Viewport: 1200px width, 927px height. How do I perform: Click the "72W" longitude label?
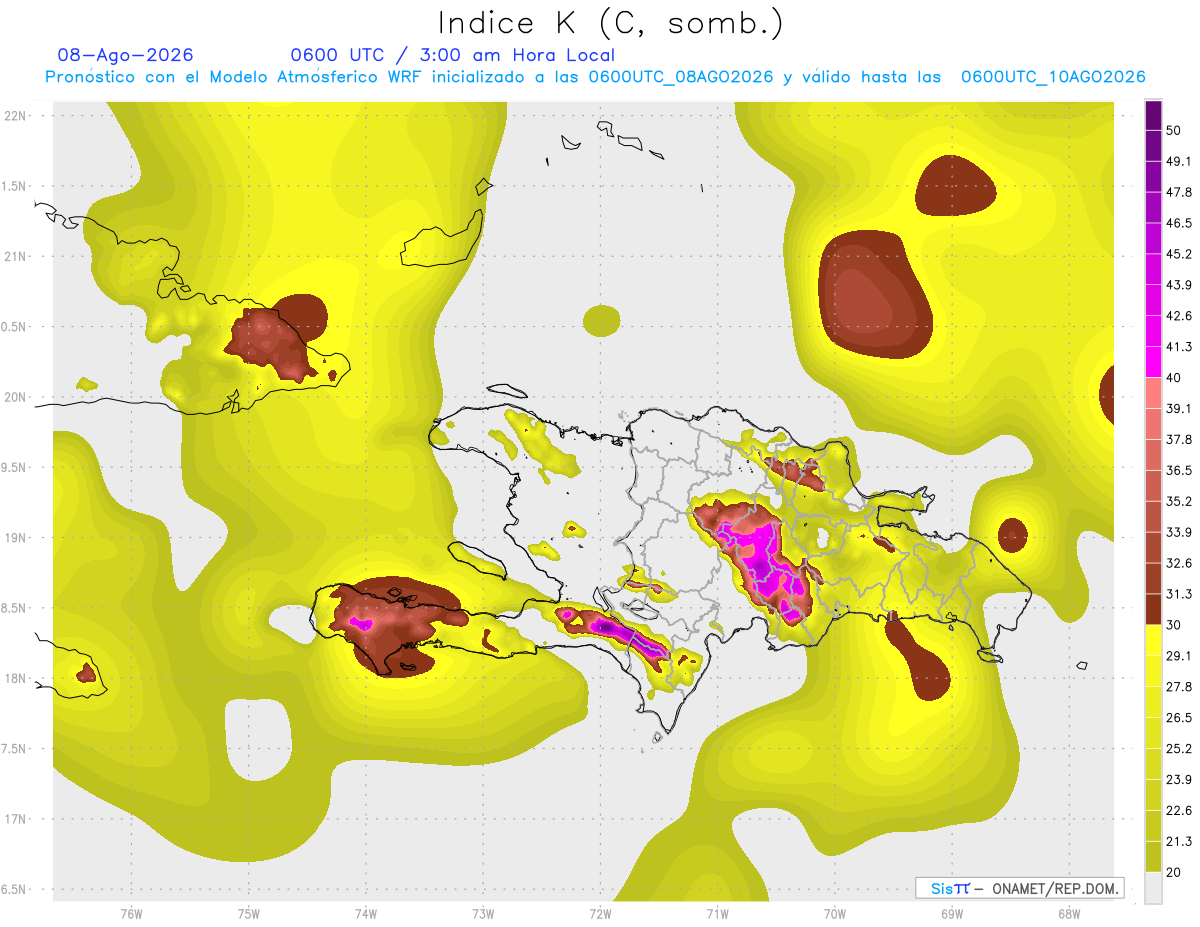599,914
